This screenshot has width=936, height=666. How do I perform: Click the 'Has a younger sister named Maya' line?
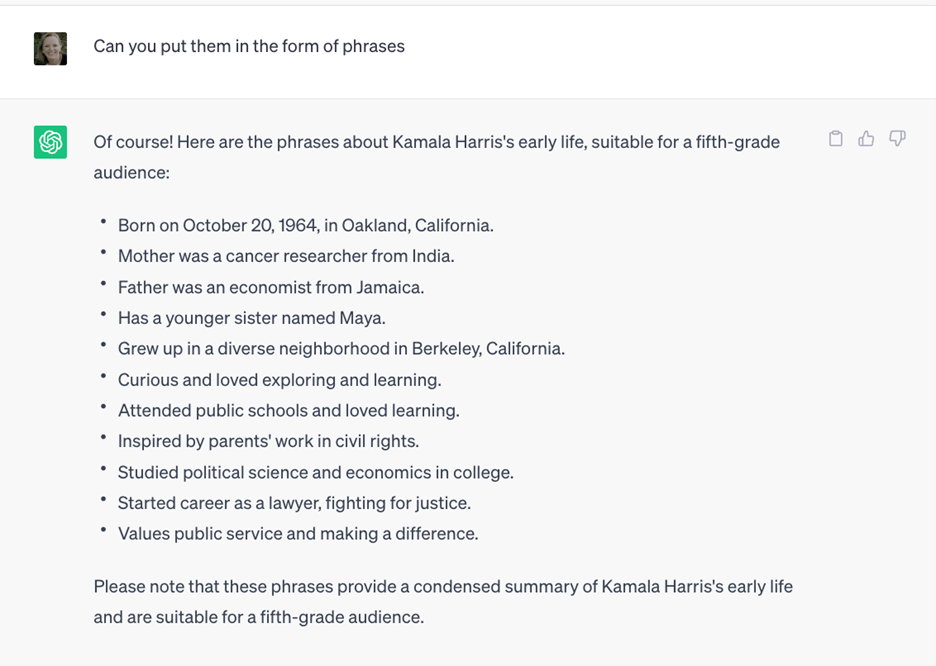click(251, 318)
